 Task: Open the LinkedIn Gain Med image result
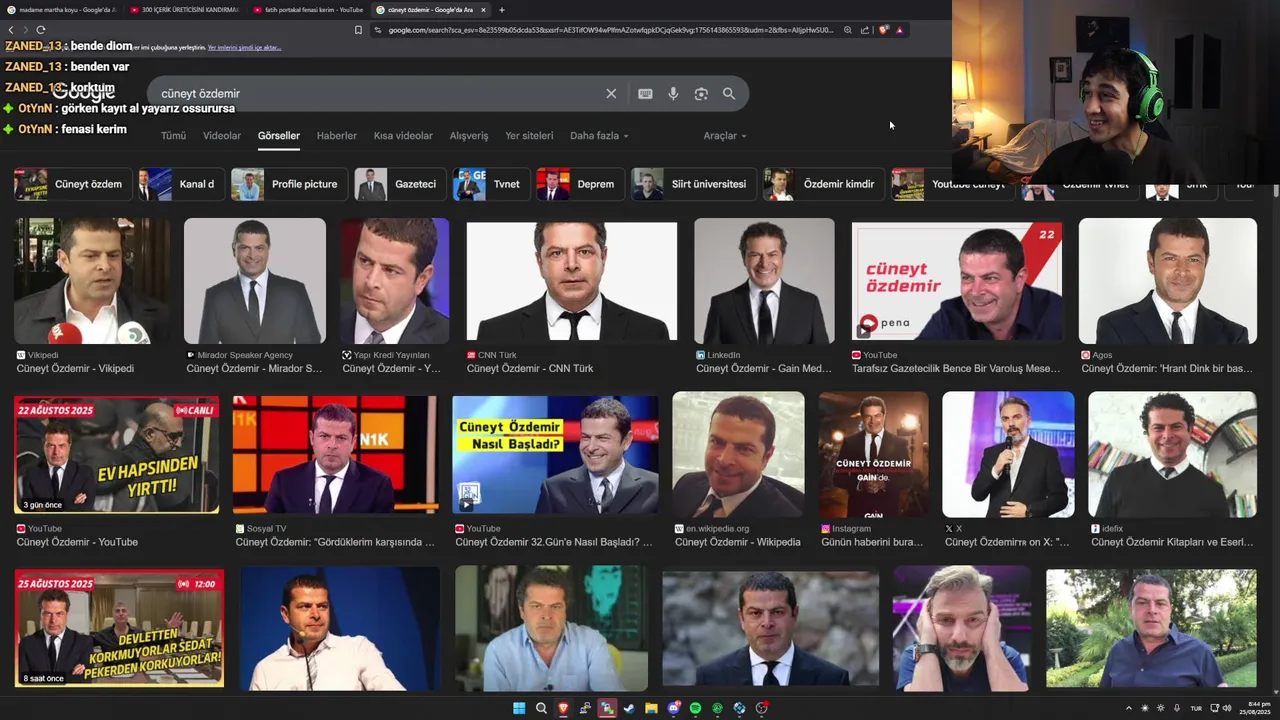pyautogui.click(x=764, y=281)
